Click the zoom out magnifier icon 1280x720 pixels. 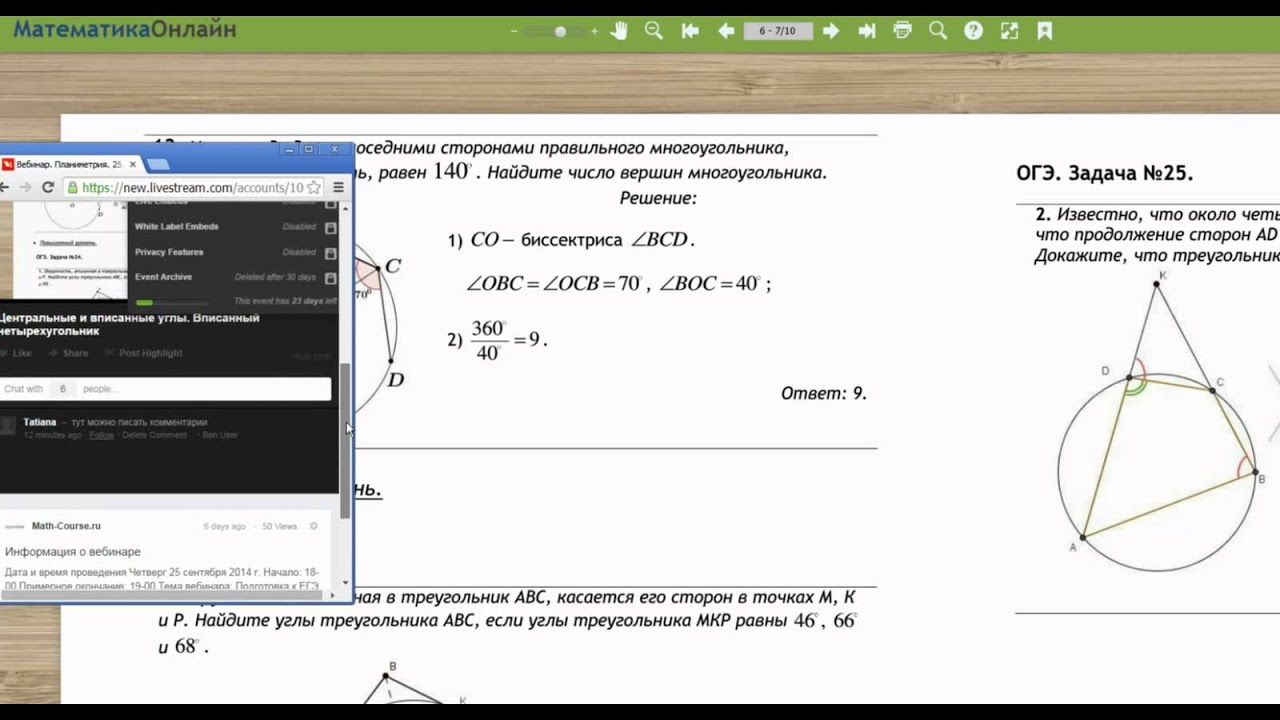pyautogui.click(x=654, y=31)
